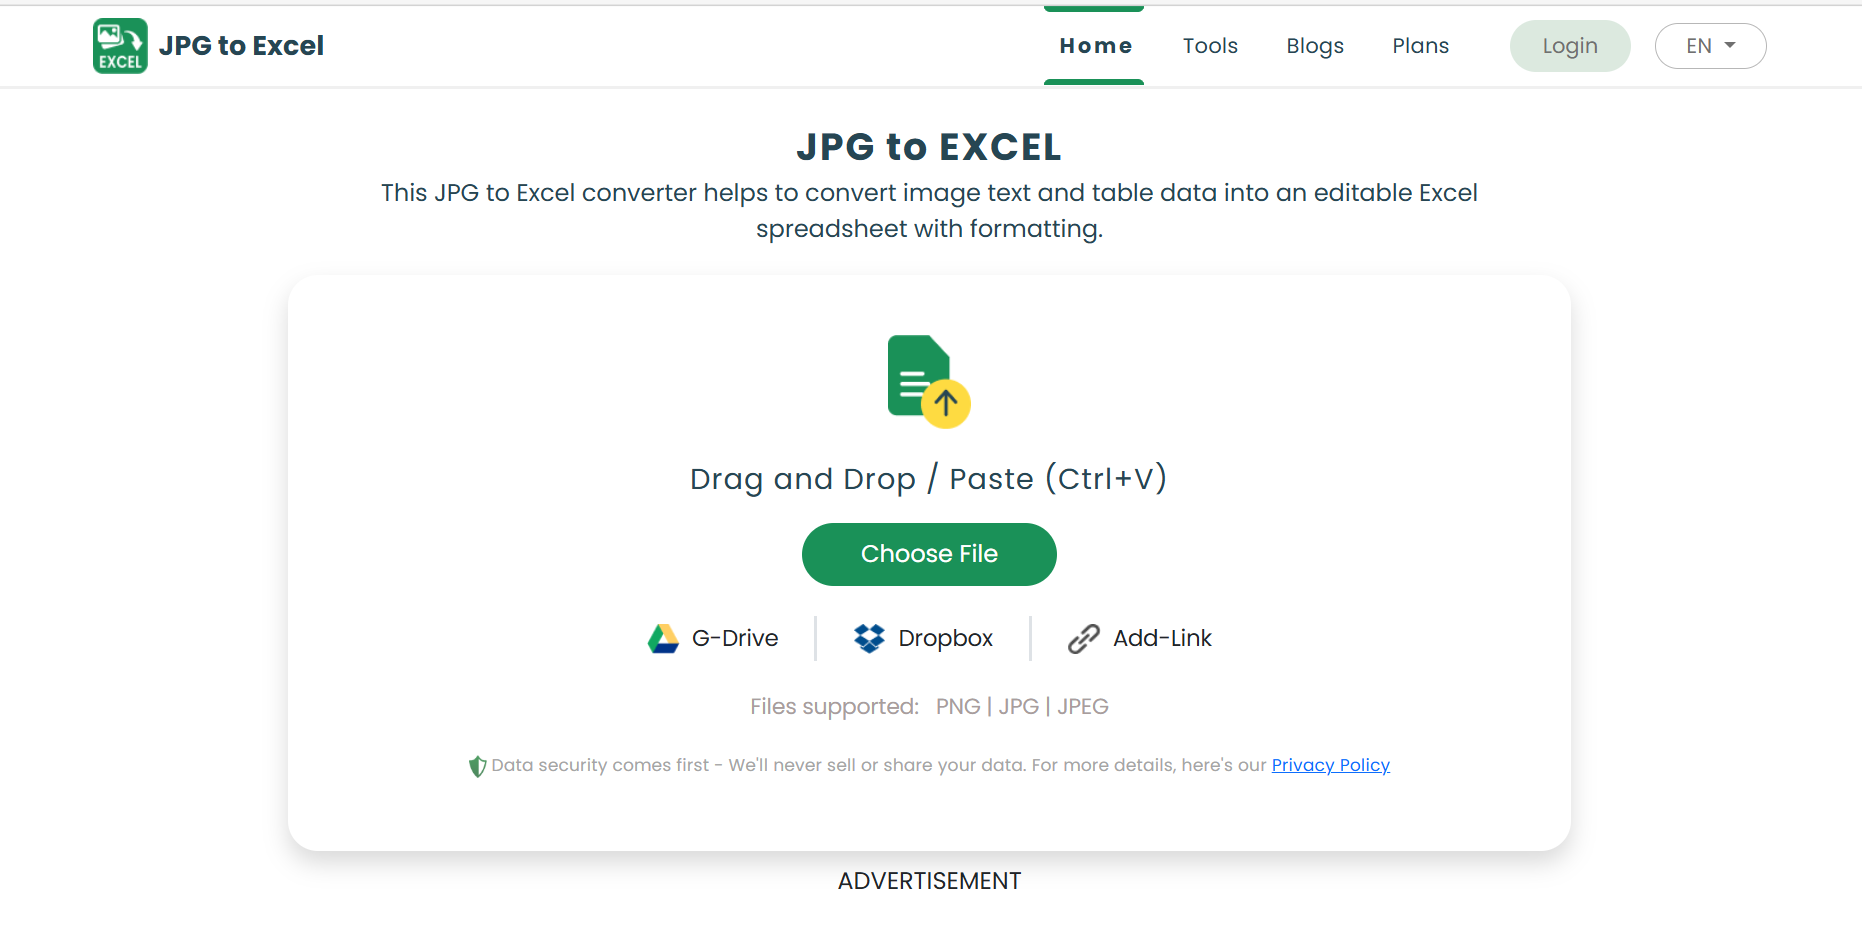Click the Login button

[x=1569, y=45]
